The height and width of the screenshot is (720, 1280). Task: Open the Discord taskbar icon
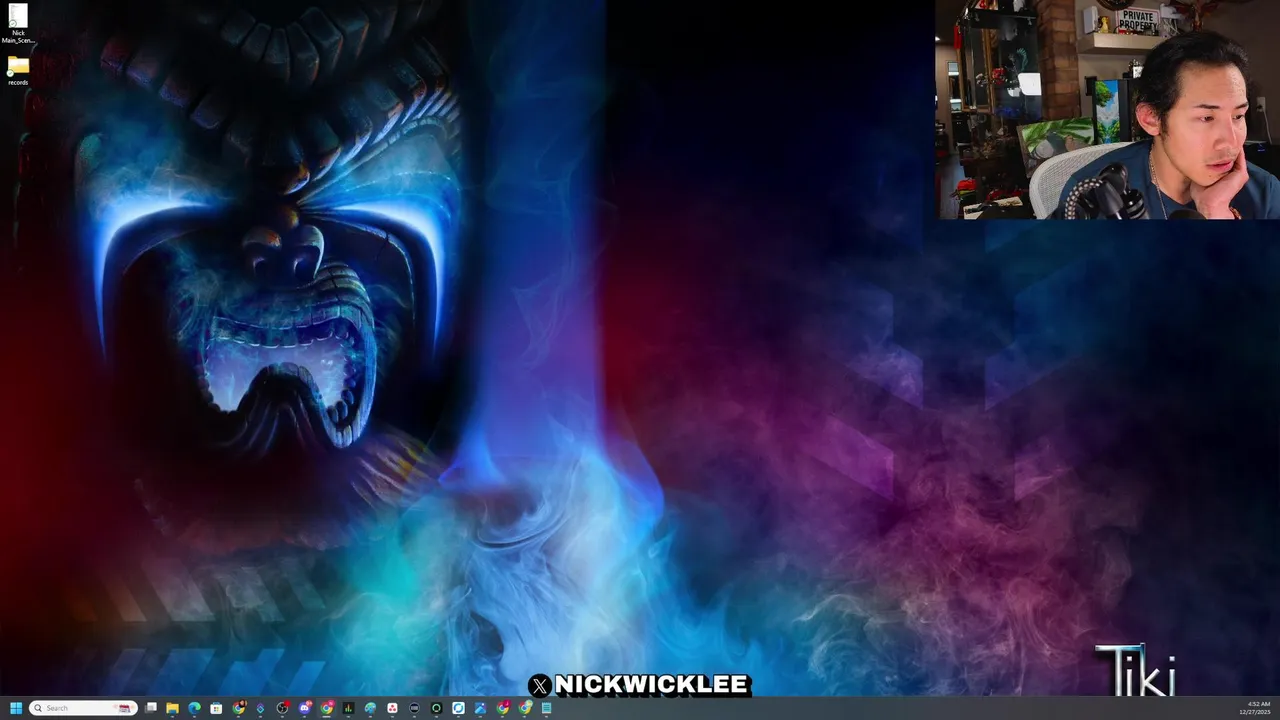(304, 708)
